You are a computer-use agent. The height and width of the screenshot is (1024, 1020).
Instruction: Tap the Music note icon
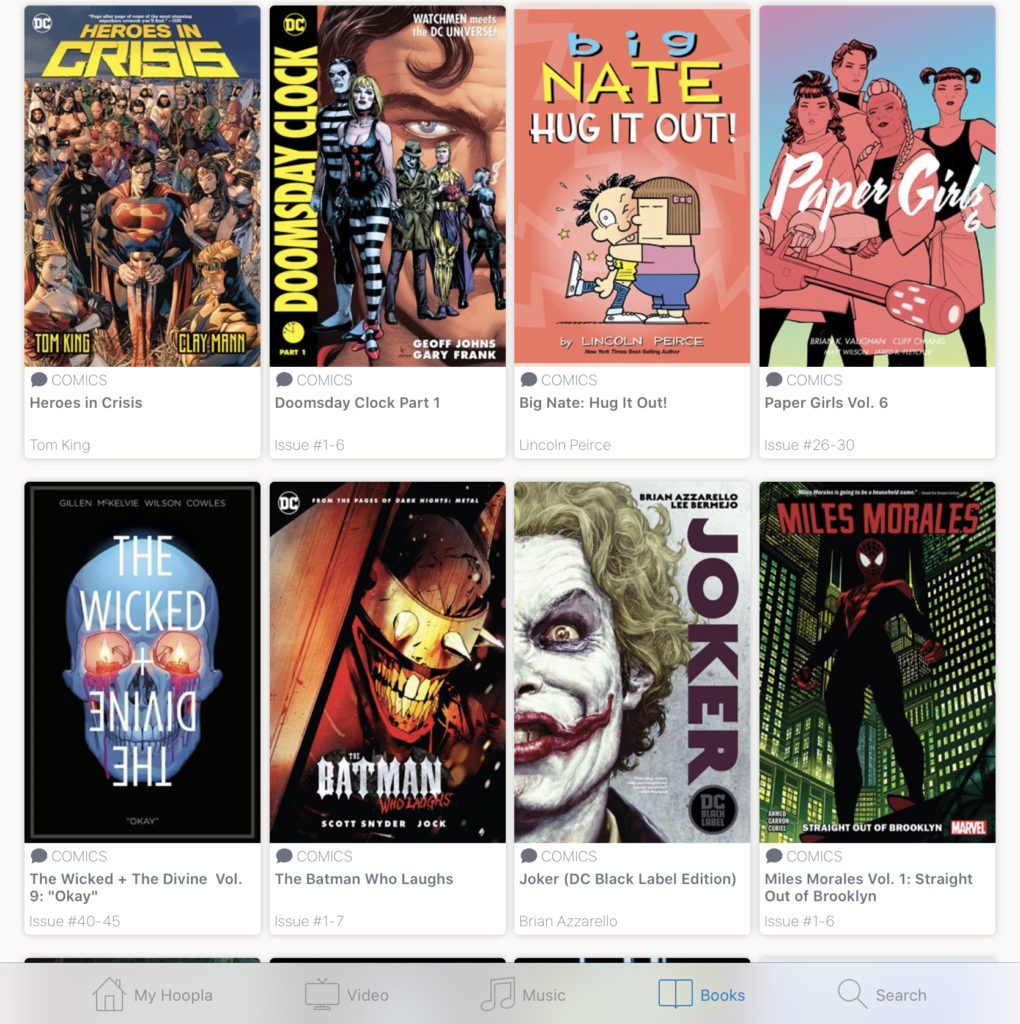tap(498, 994)
